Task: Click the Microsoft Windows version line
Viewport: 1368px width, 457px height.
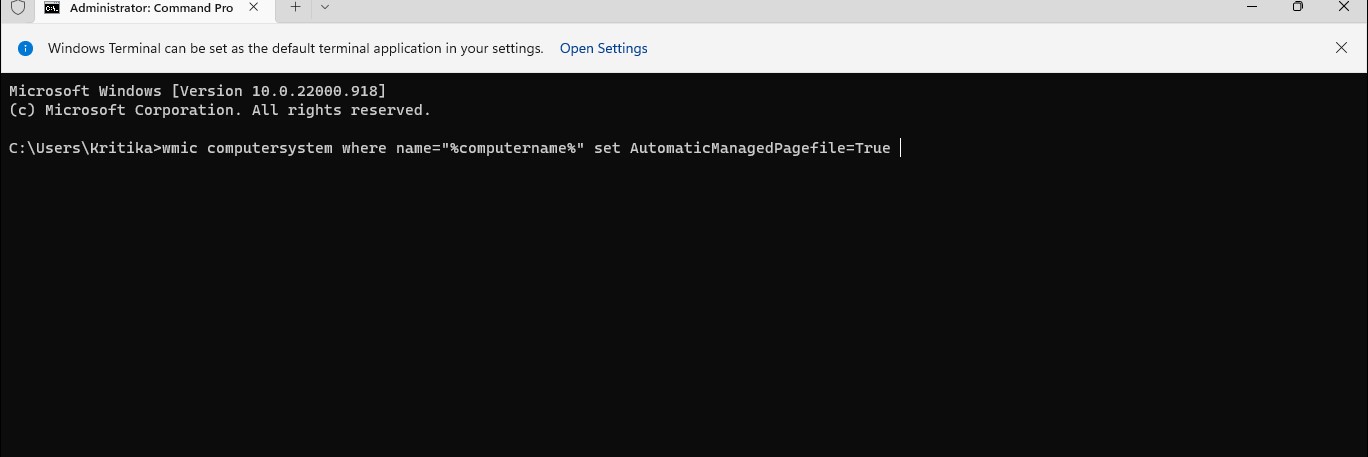Action: [197, 91]
